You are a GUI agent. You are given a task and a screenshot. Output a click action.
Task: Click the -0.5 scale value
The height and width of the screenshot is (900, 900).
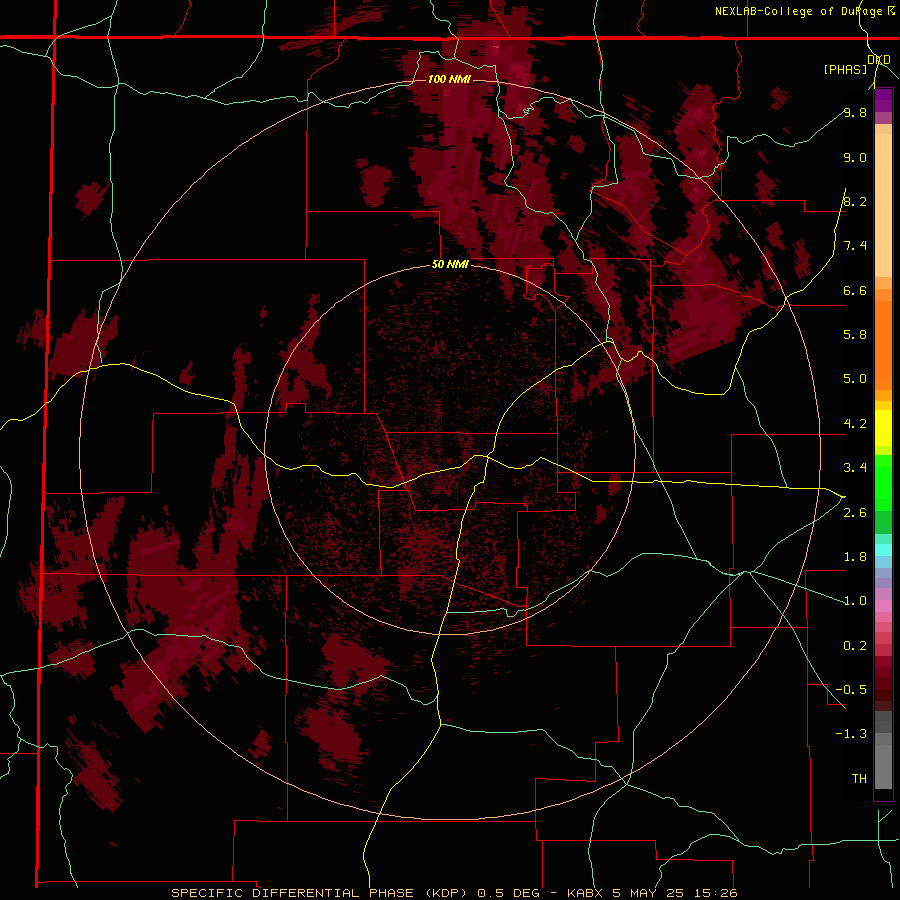851,690
